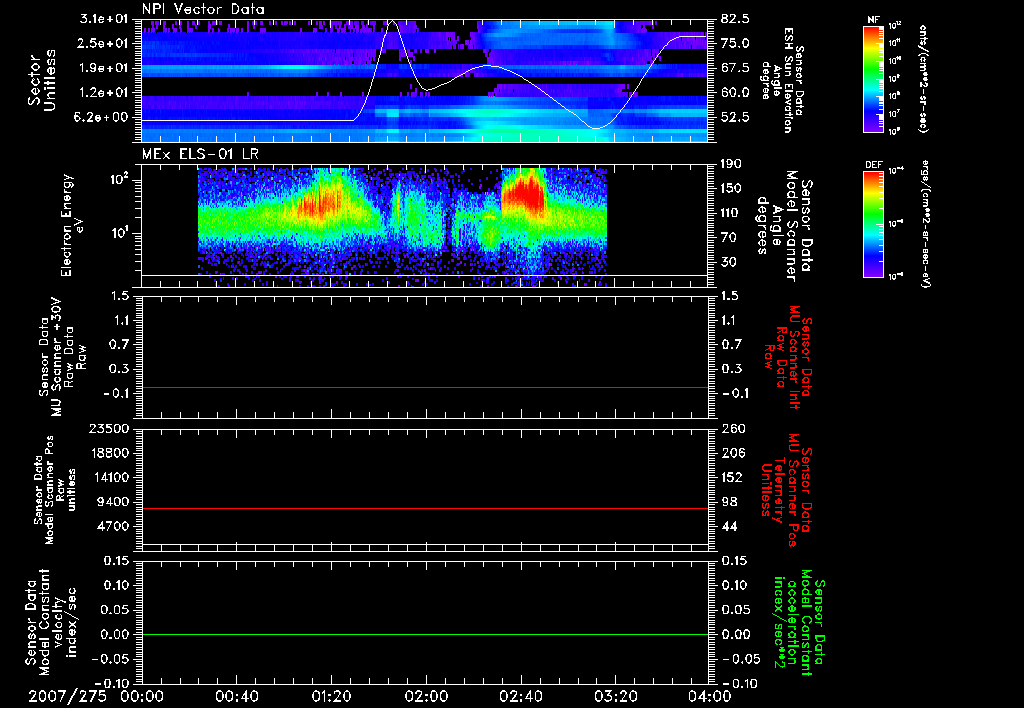Click the "110" scanner angle tick label
This screenshot has height=708, width=1024.
pyautogui.click(x=731, y=213)
